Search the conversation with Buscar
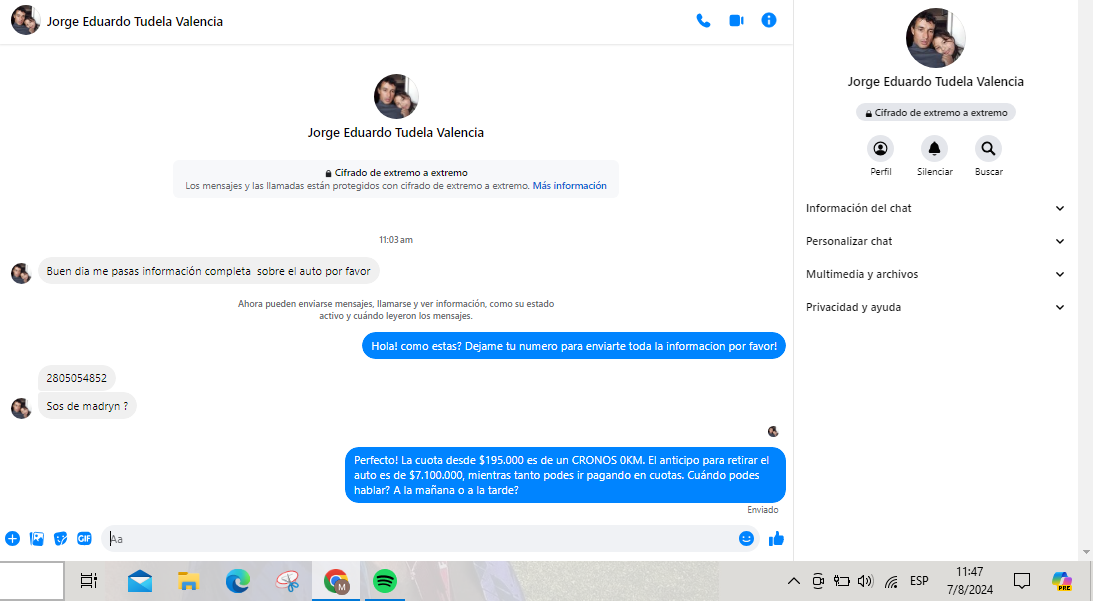1093x601 pixels. [x=988, y=149]
